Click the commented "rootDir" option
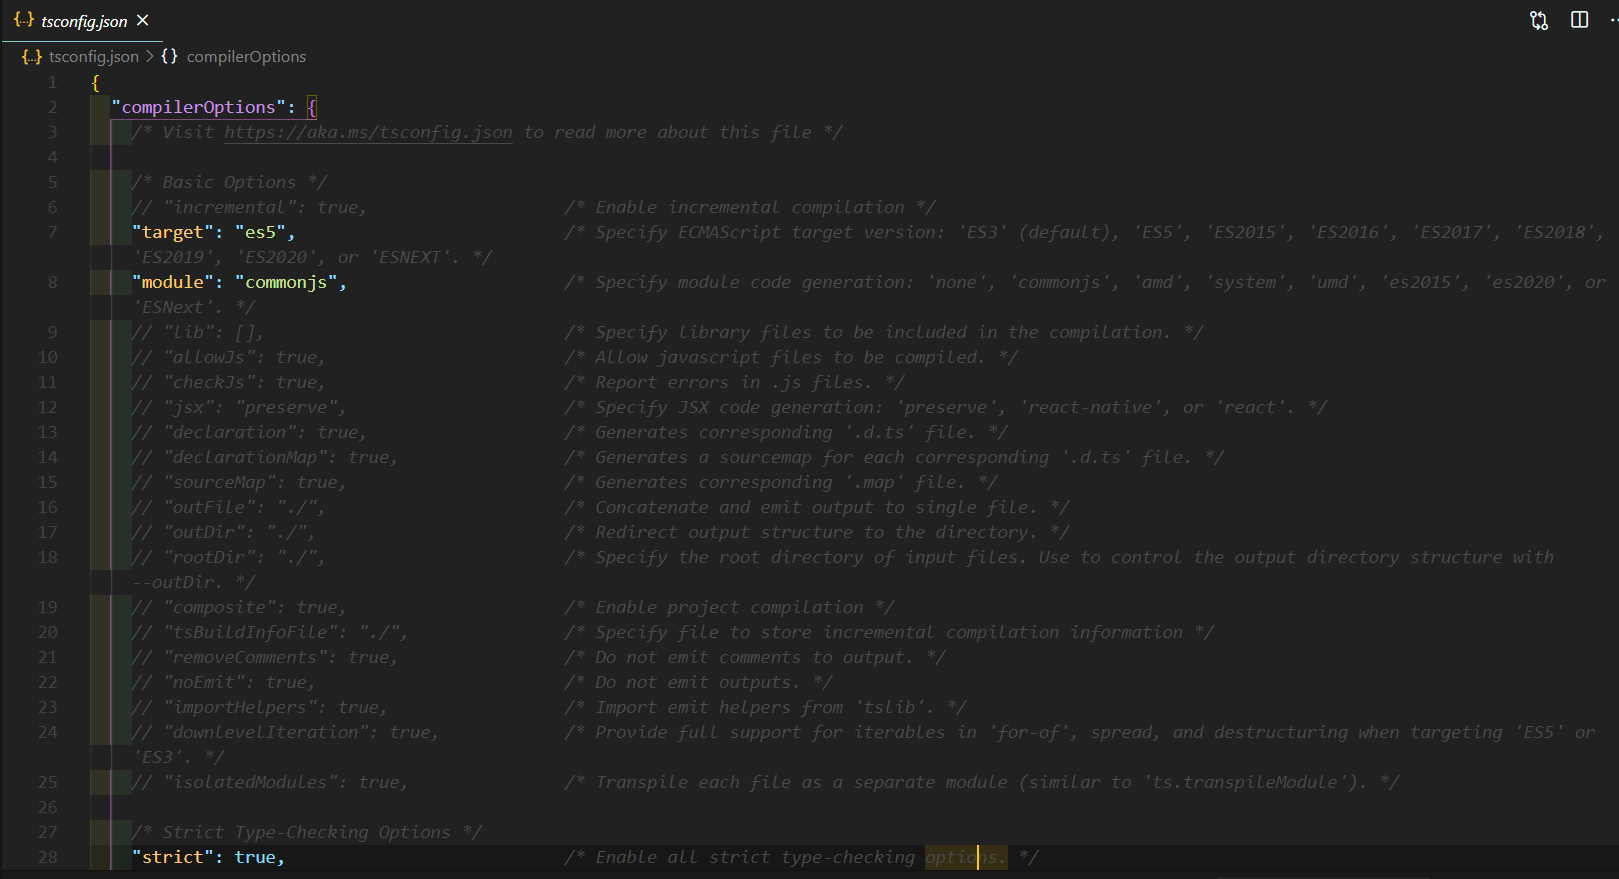 click(x=229, y=557)
